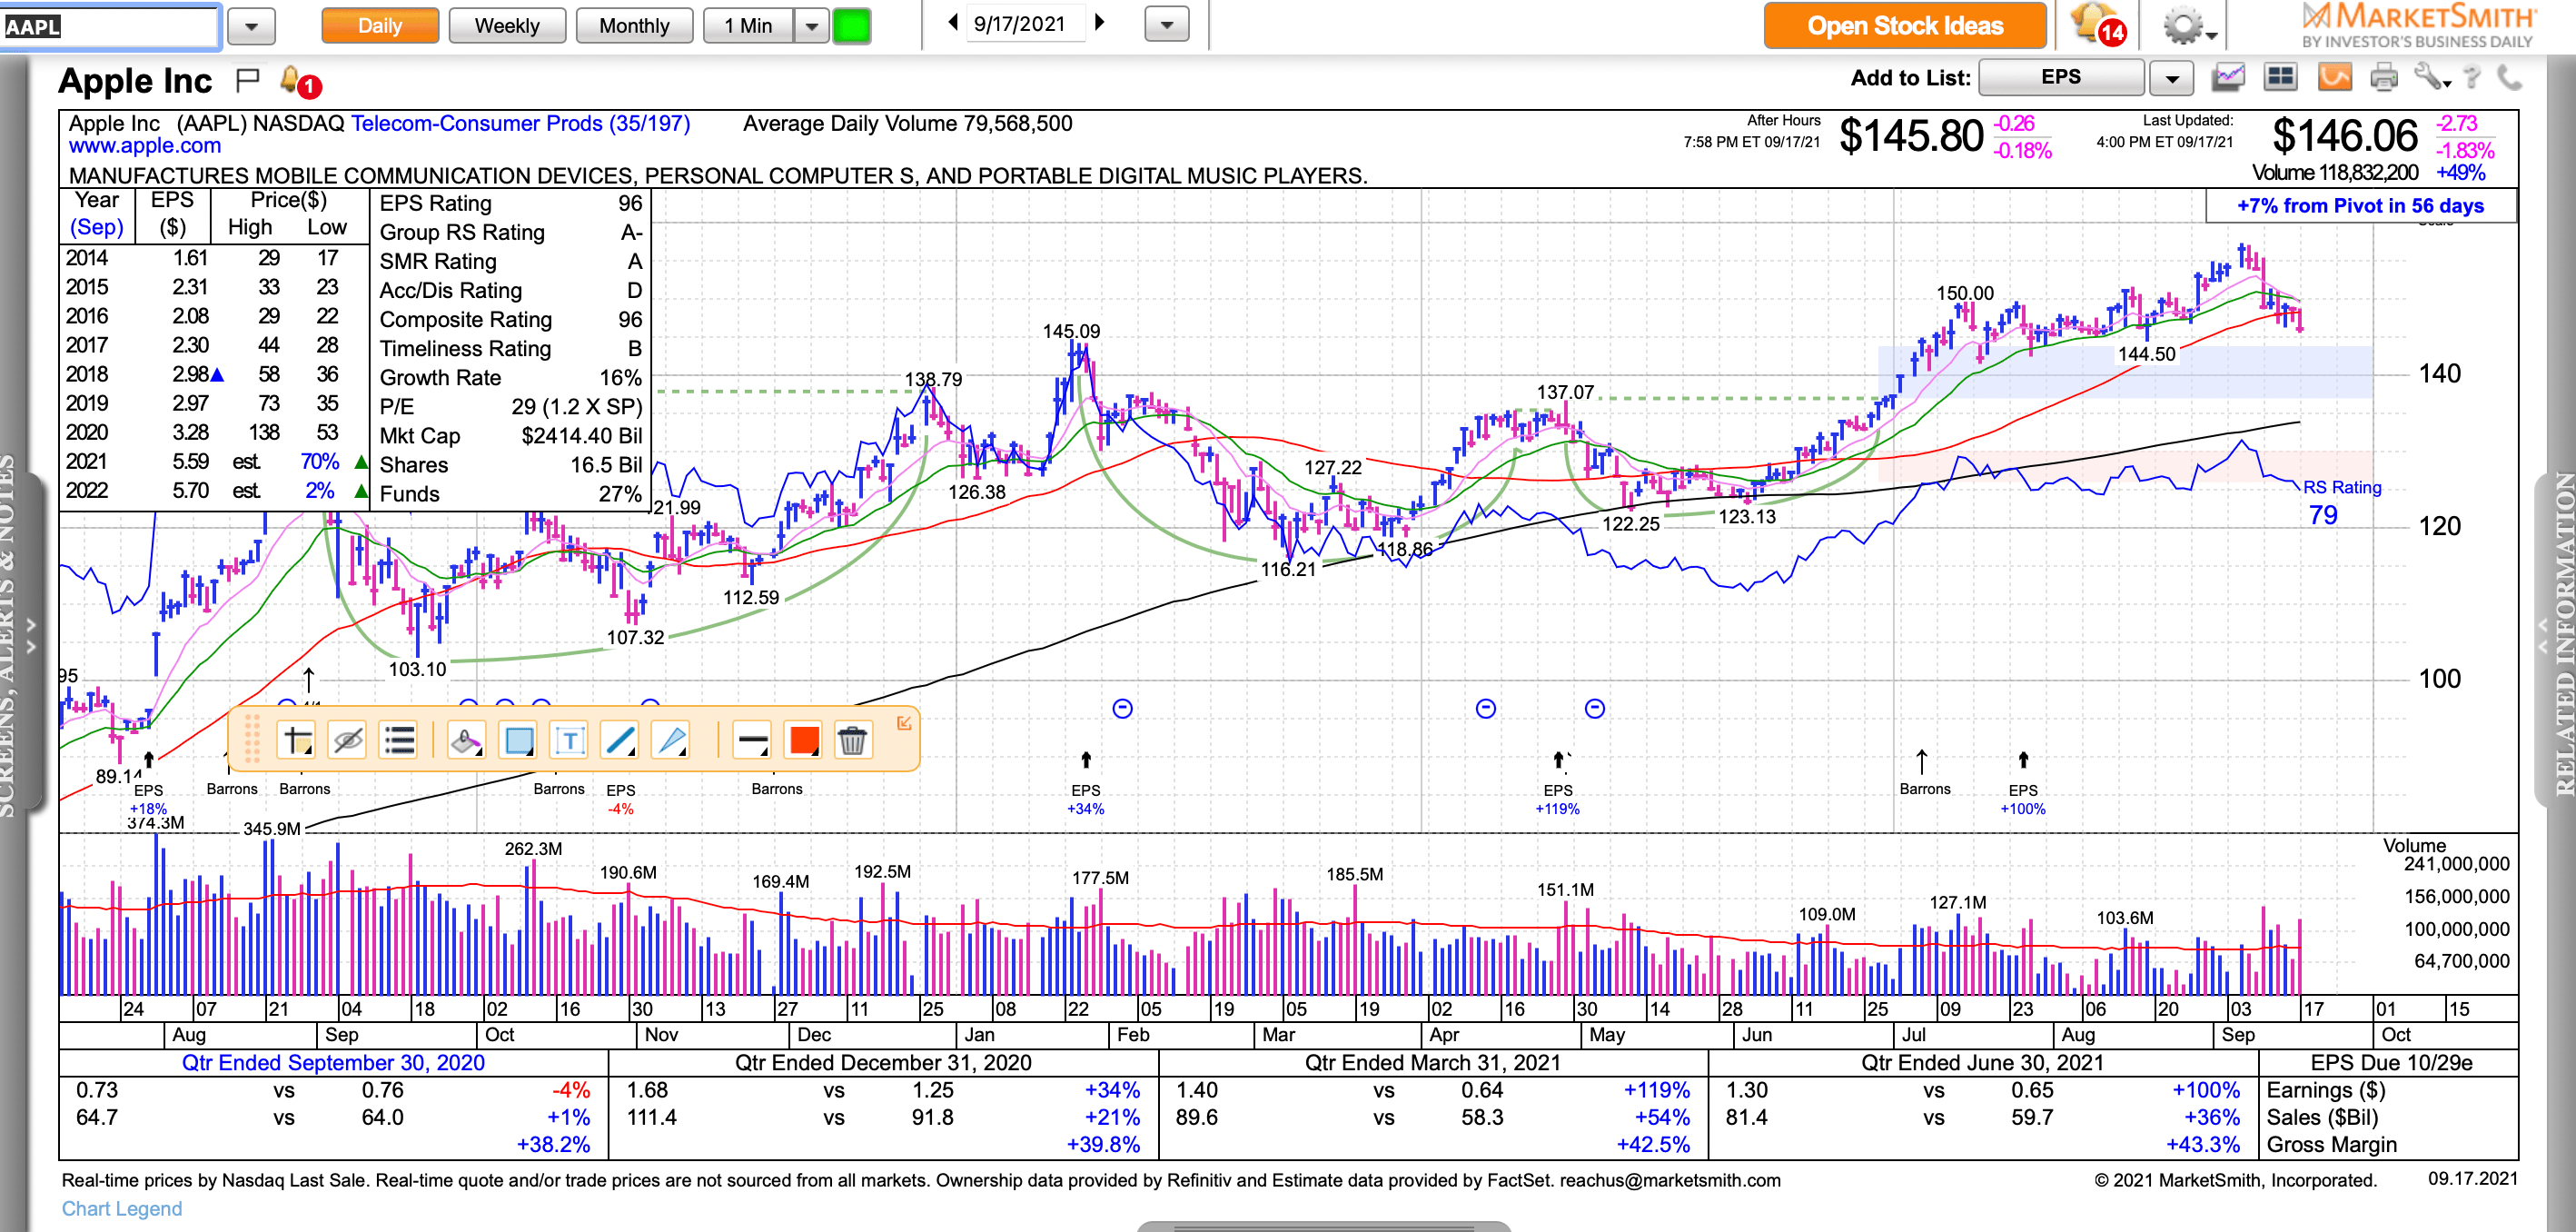Screen dimensions: 2576x1232
Task: Switch to Monthly chart view
Action: (634, 26)
